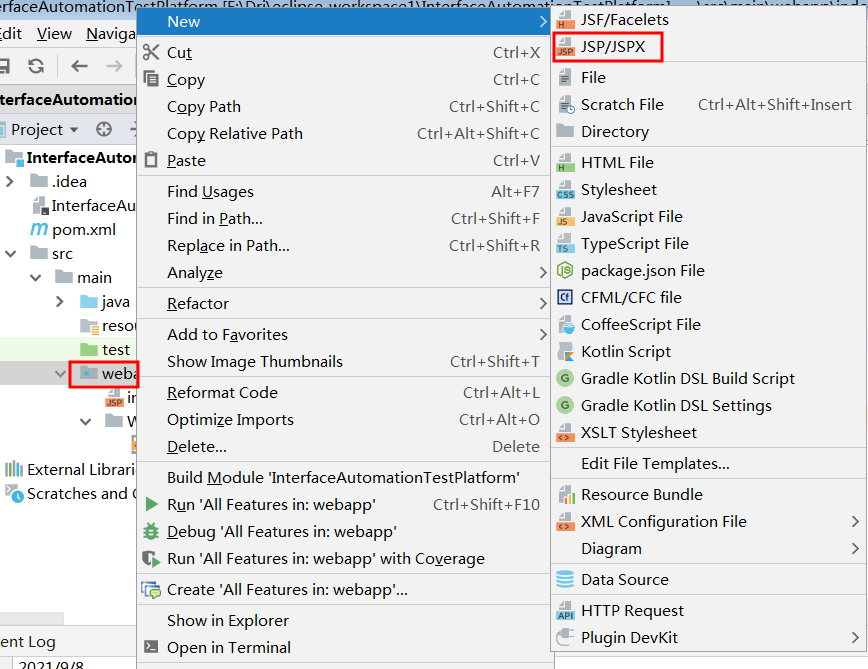
Task: Click the Debug bug icon
Action: (x=151, y=531)
